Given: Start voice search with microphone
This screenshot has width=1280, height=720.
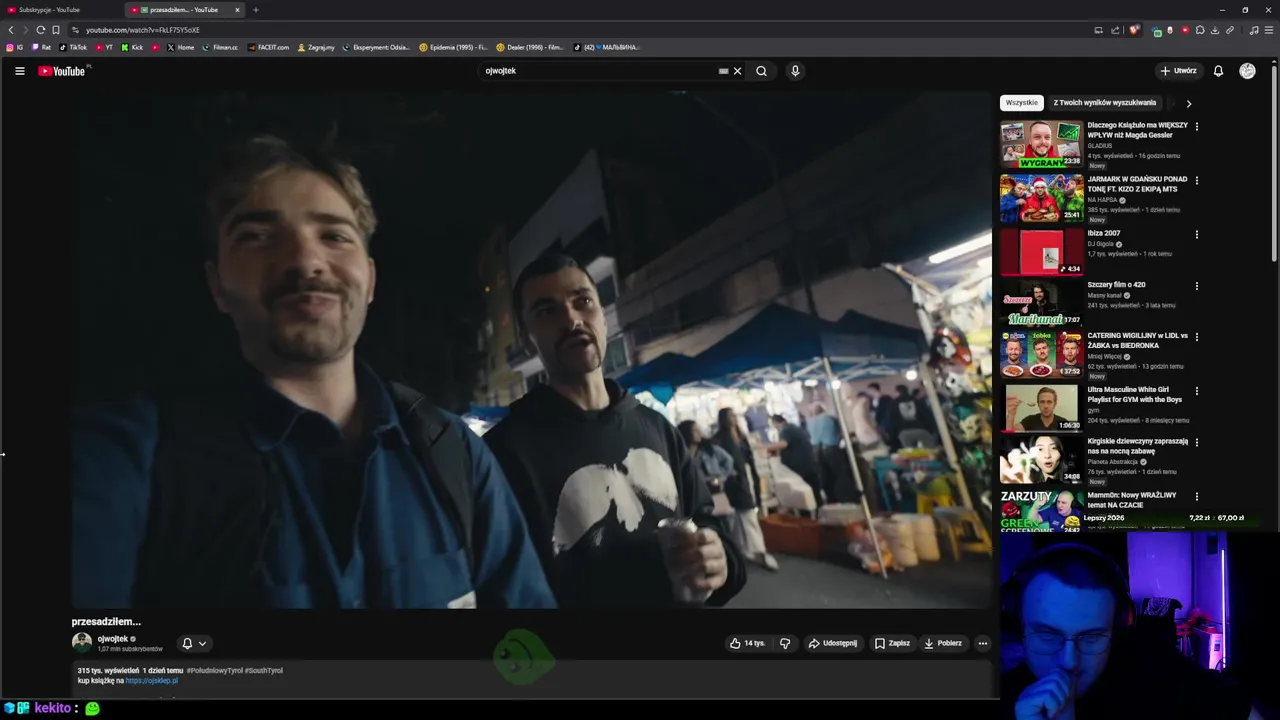Looking at the screenshot, I should tap(795, 71).
